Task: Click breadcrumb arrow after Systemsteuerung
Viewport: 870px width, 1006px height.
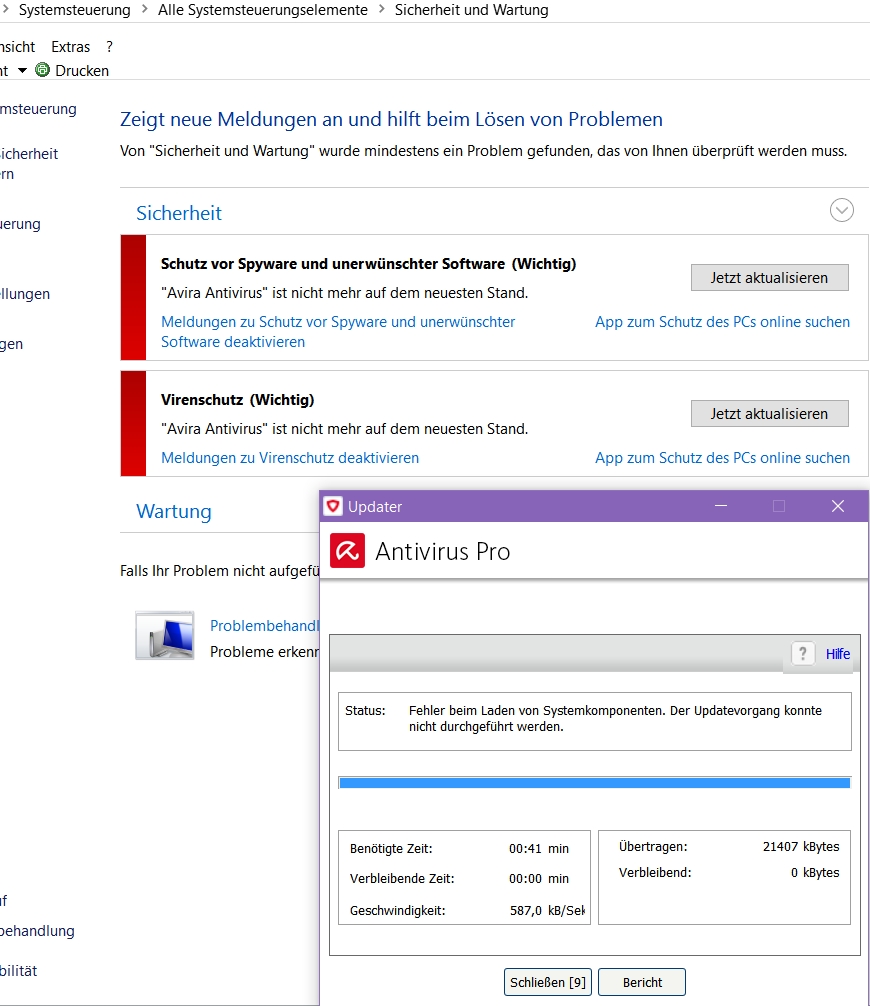Action: tap(144, 10)
